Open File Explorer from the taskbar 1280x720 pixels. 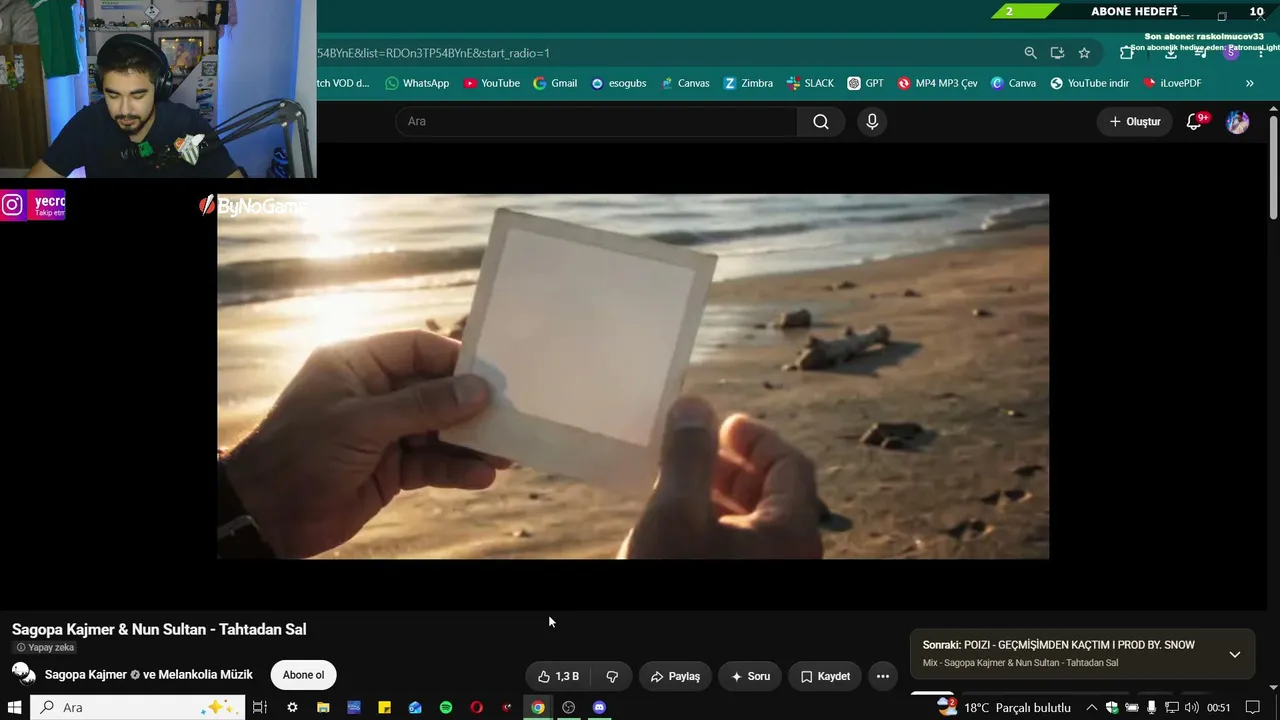tap(323, 707)
